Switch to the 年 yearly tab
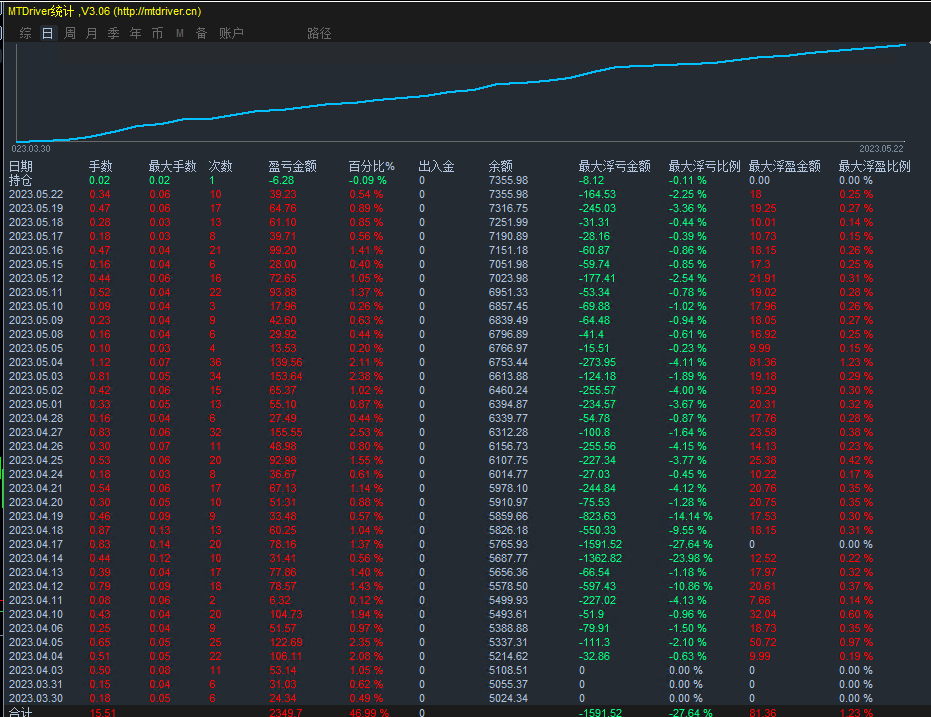Screen dimensions: 931x717 [135, 33]
